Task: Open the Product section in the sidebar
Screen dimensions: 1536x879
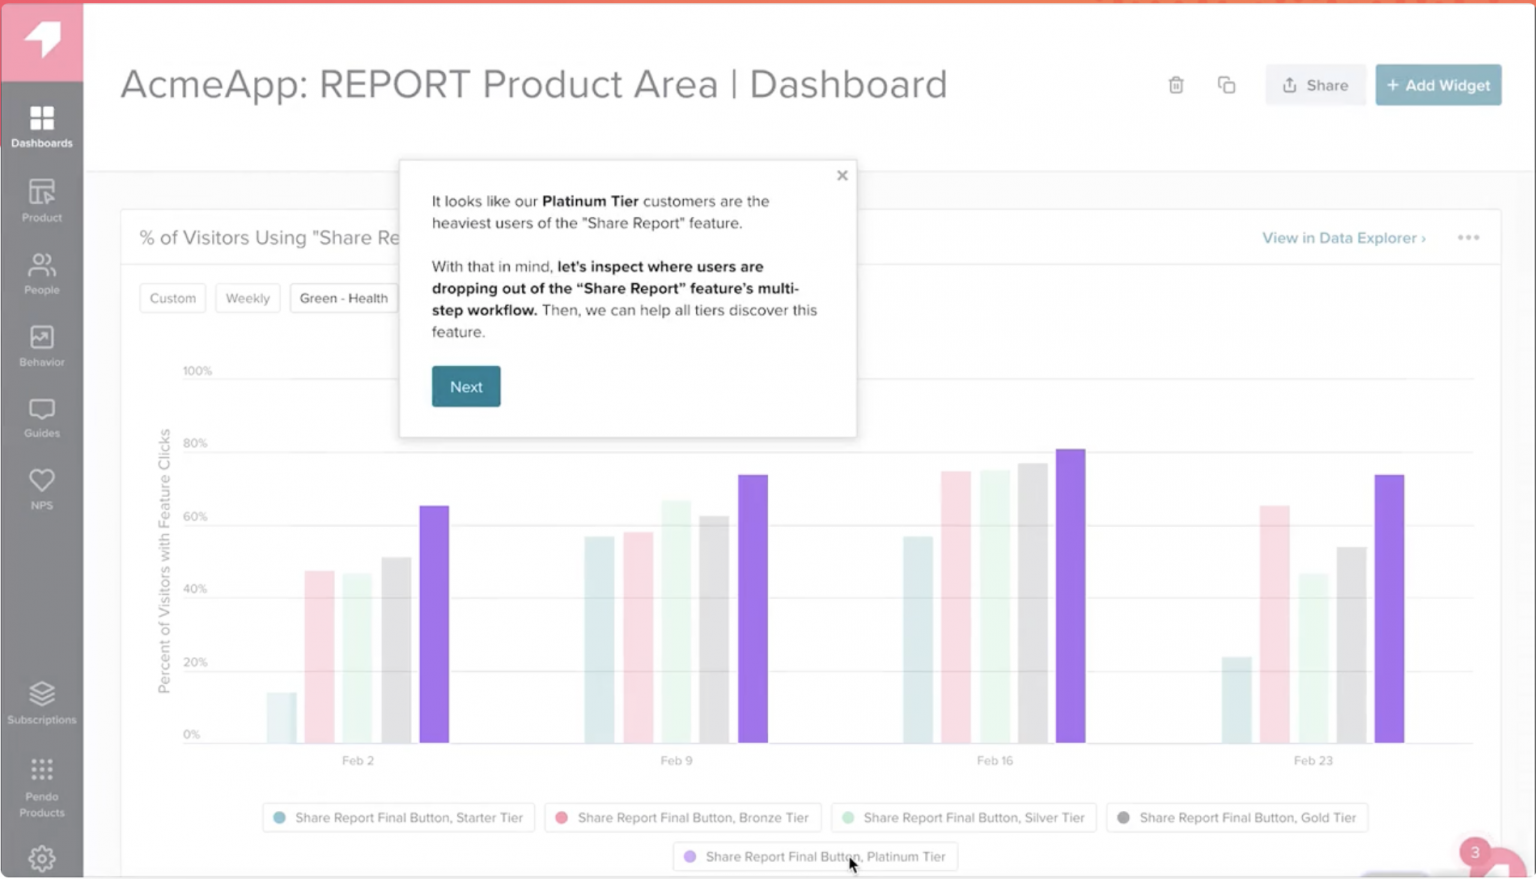Action: click(x=41, y=199)
